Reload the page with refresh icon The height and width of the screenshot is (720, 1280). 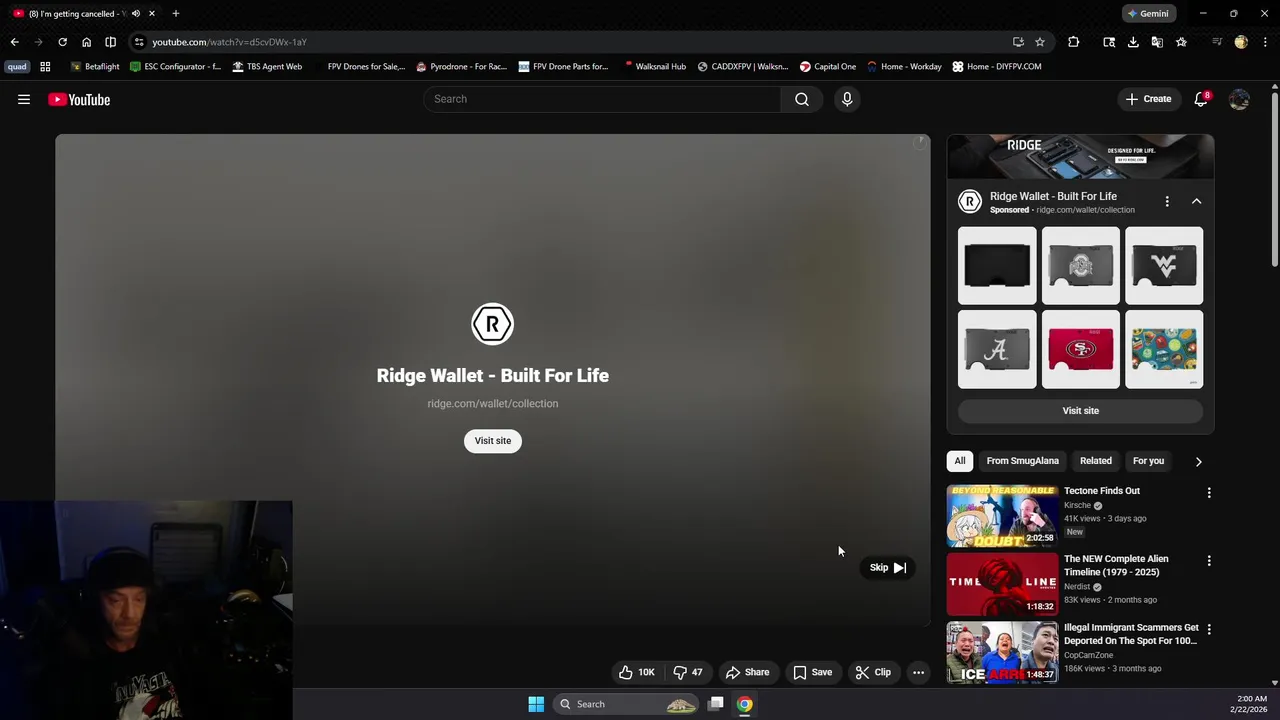pyautogui.click(x=62, y=42)
